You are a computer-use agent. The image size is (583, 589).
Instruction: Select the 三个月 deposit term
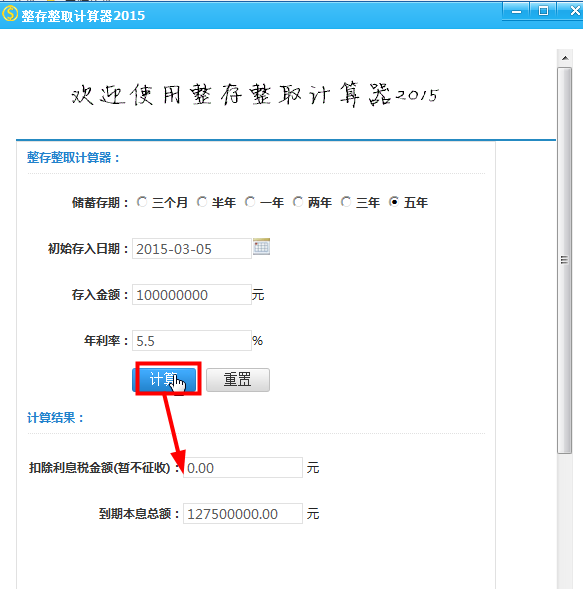pos(142,202)
